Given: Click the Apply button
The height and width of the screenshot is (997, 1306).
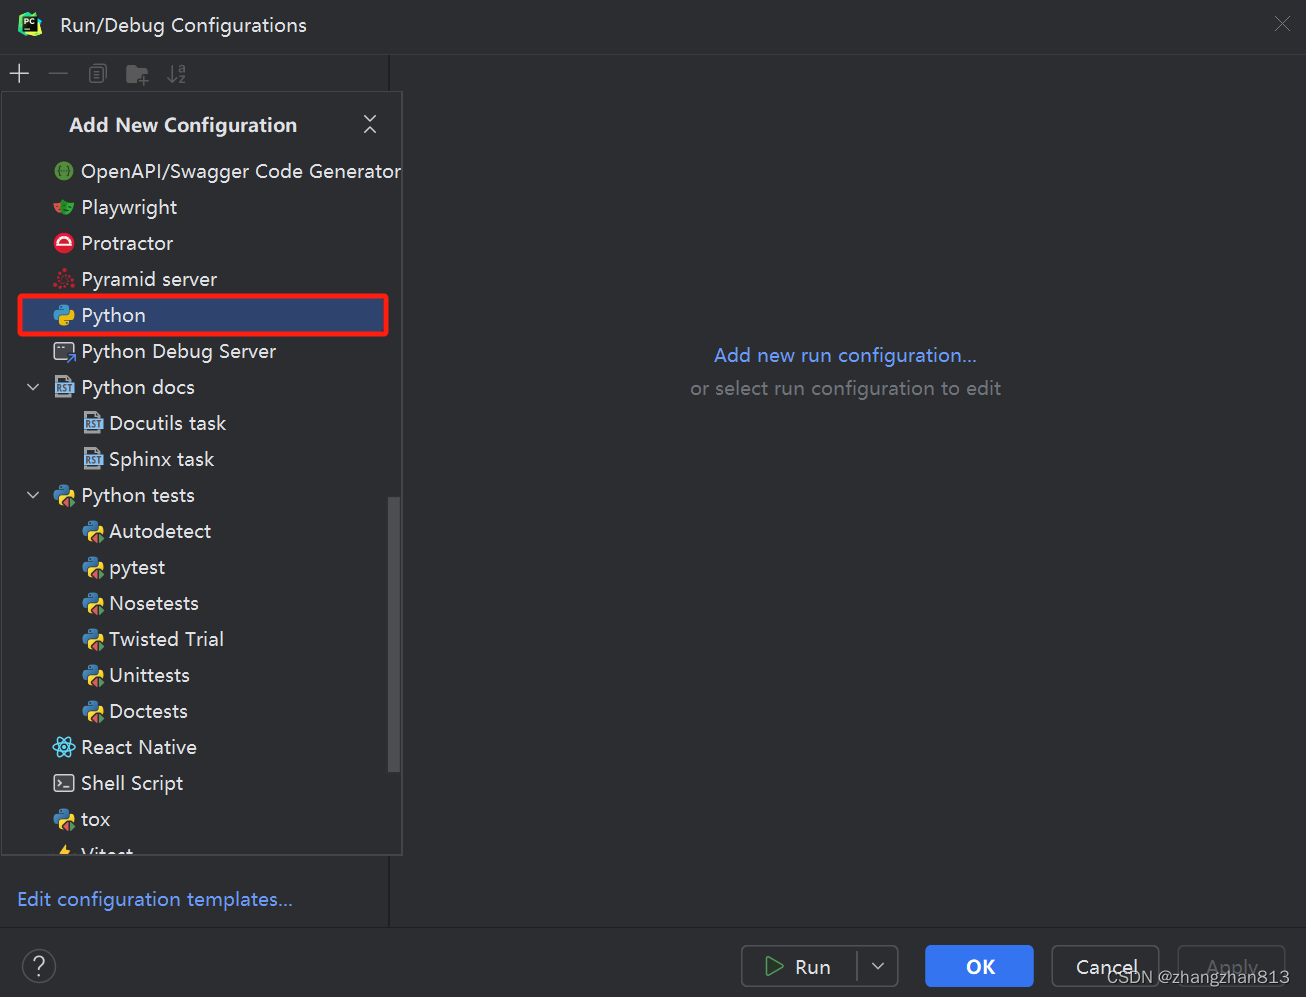Looking at the screenshot, I should pos(1231,966).
